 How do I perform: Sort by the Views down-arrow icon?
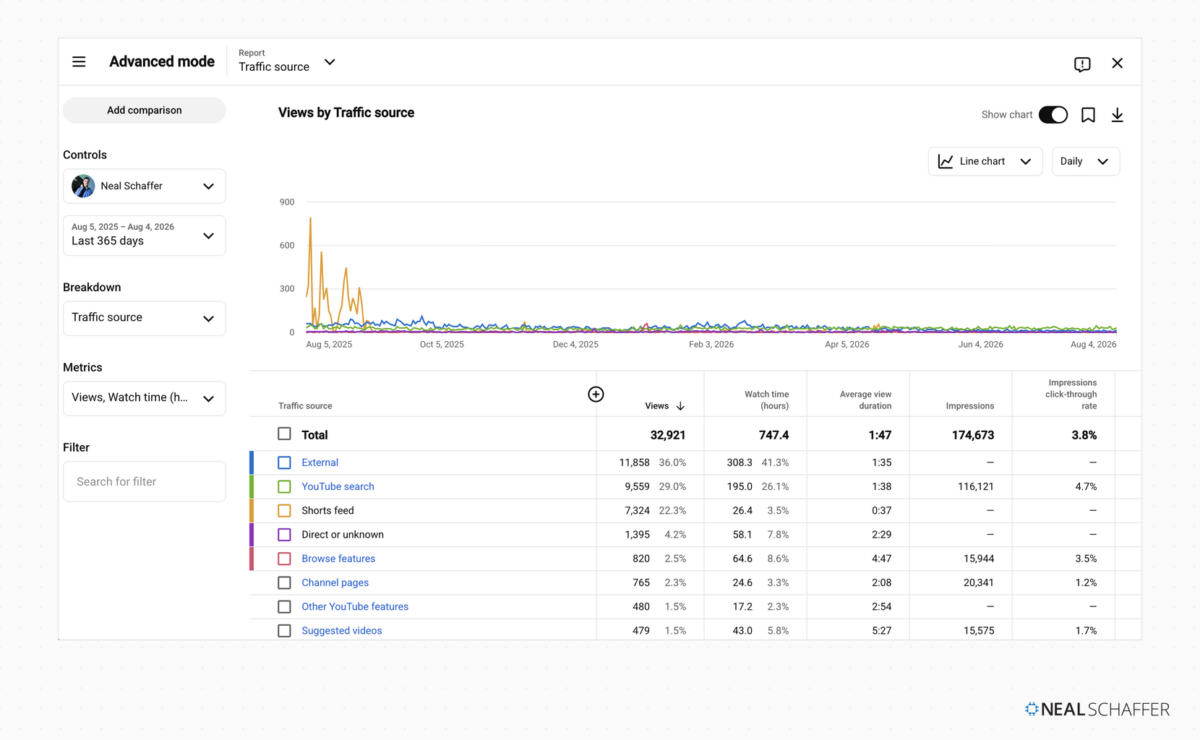pos(680,406)
